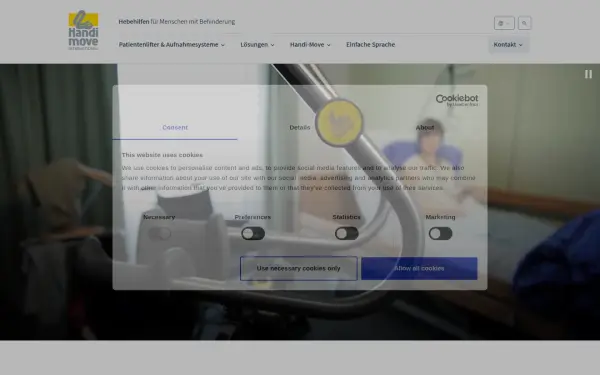
Task: Open the search magnifier icon
Action: coord(525,23)
